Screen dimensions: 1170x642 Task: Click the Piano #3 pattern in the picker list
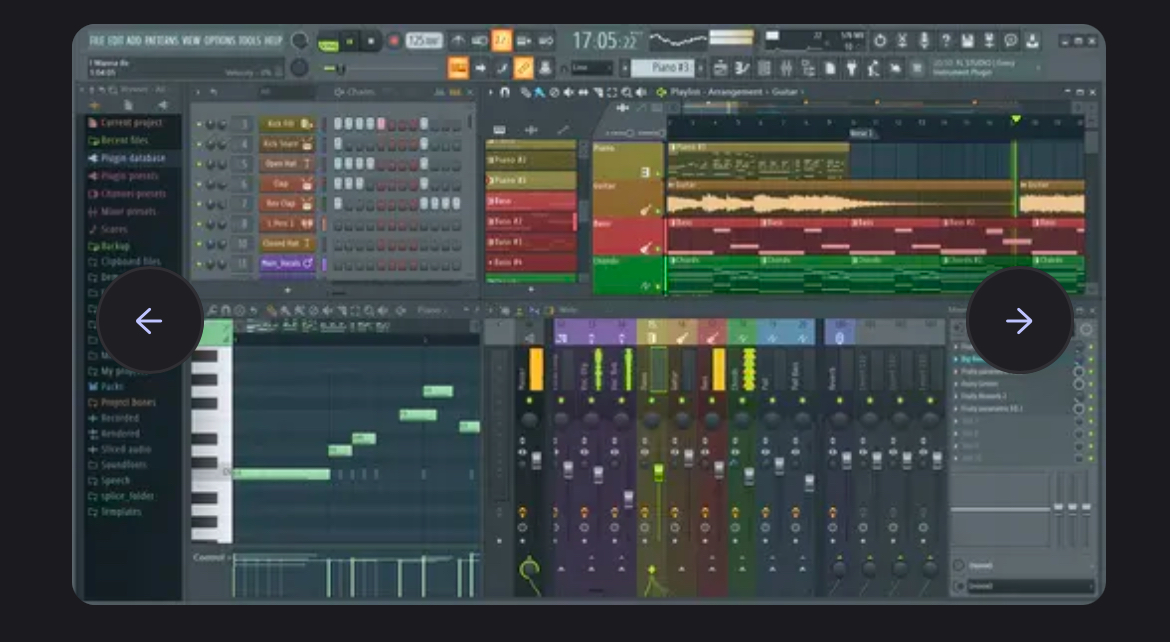[531, 181]
